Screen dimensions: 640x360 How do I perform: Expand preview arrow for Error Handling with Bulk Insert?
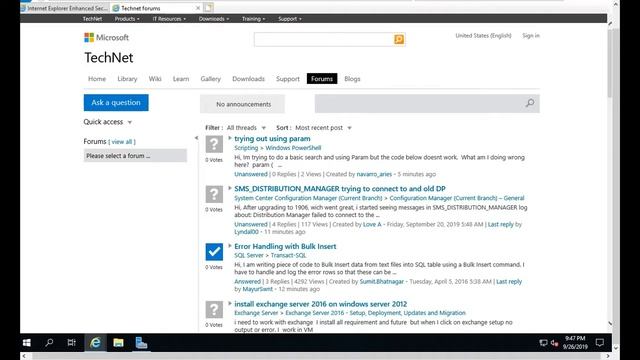pos(230,246)
